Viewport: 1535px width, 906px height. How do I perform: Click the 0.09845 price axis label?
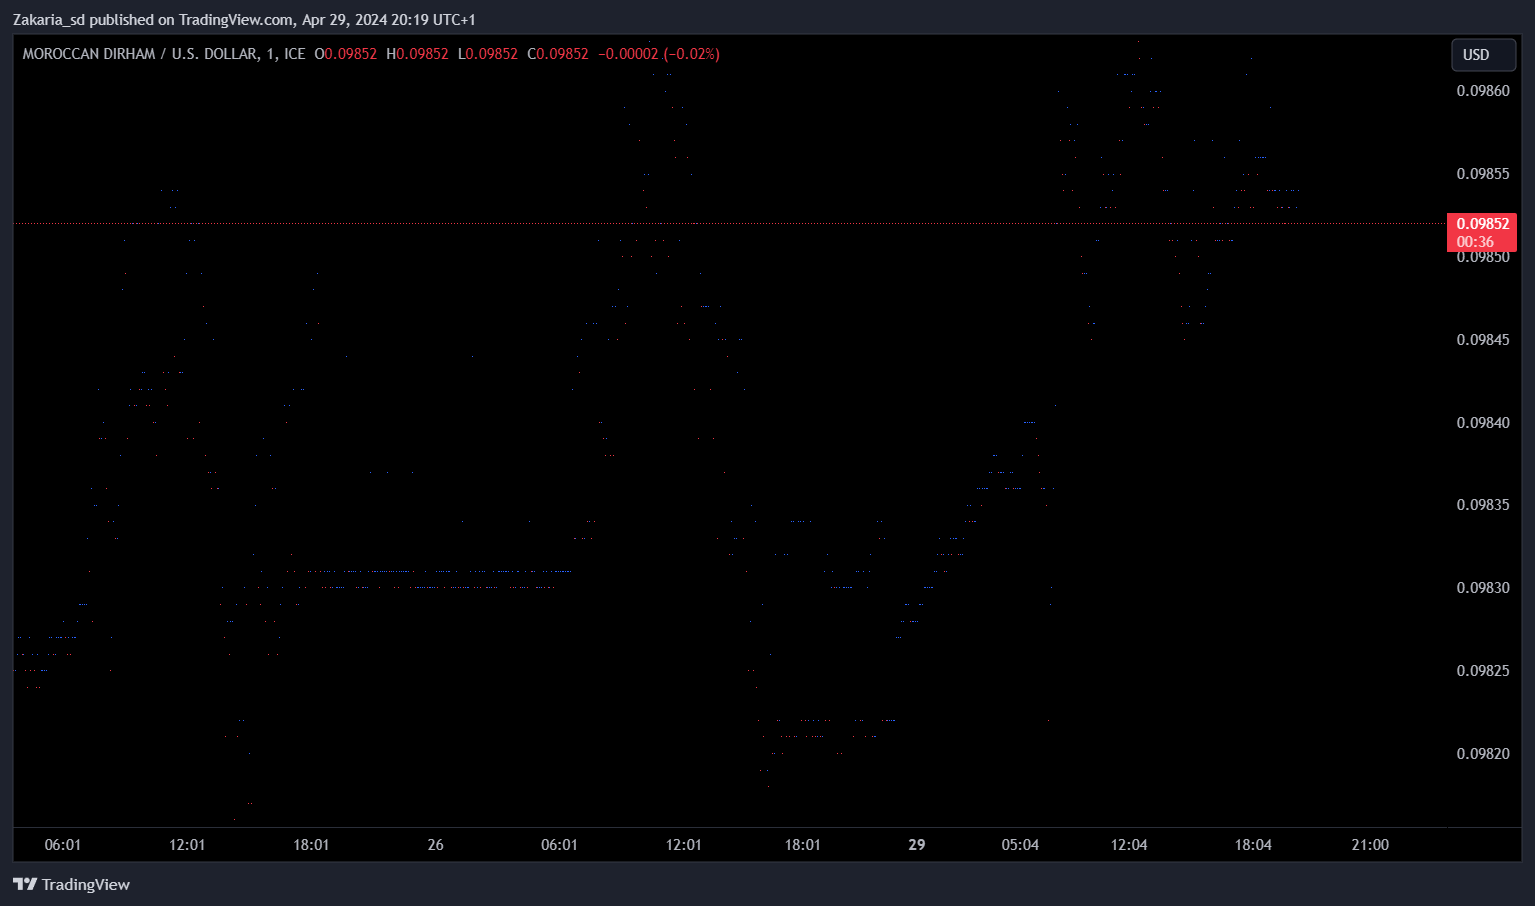1483,340
